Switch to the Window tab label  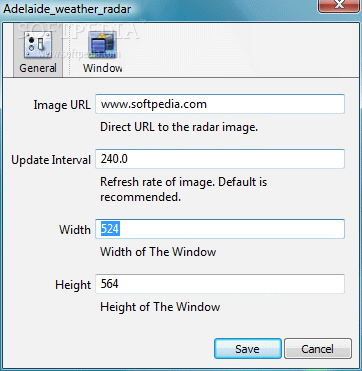pos(102,68)
